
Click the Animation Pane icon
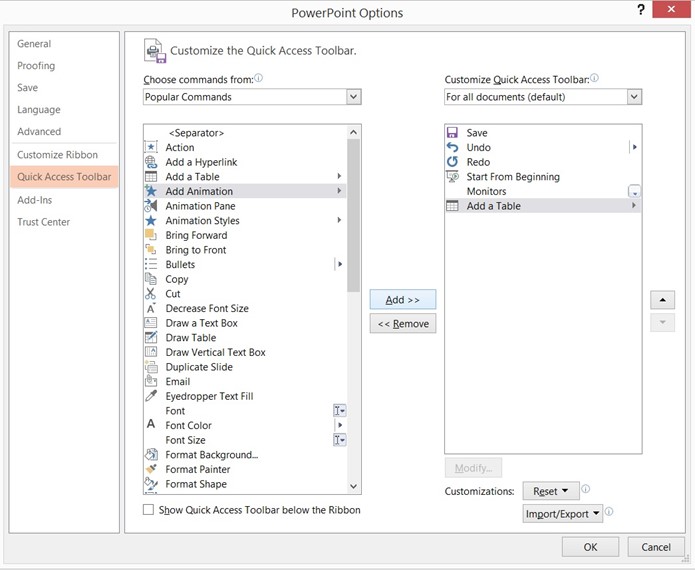click(x=151, y=206)
